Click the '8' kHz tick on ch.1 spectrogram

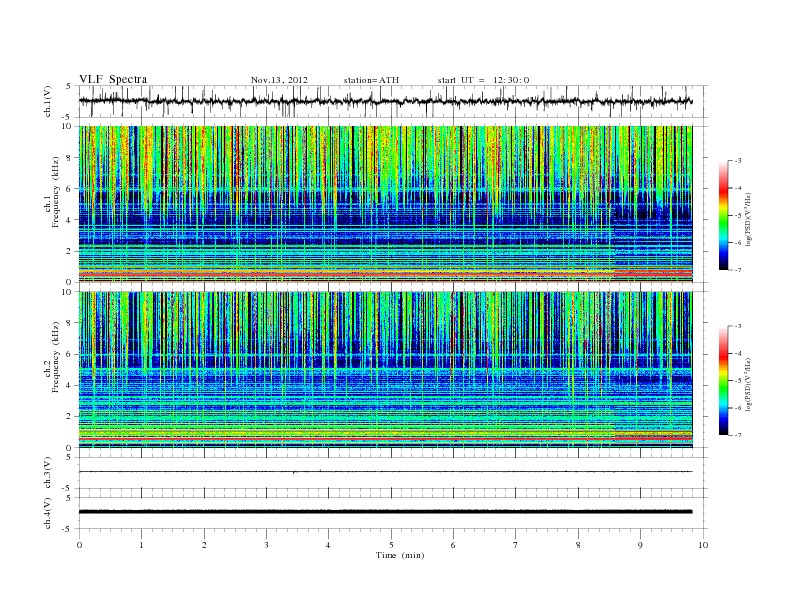click(x=69, y=158)
